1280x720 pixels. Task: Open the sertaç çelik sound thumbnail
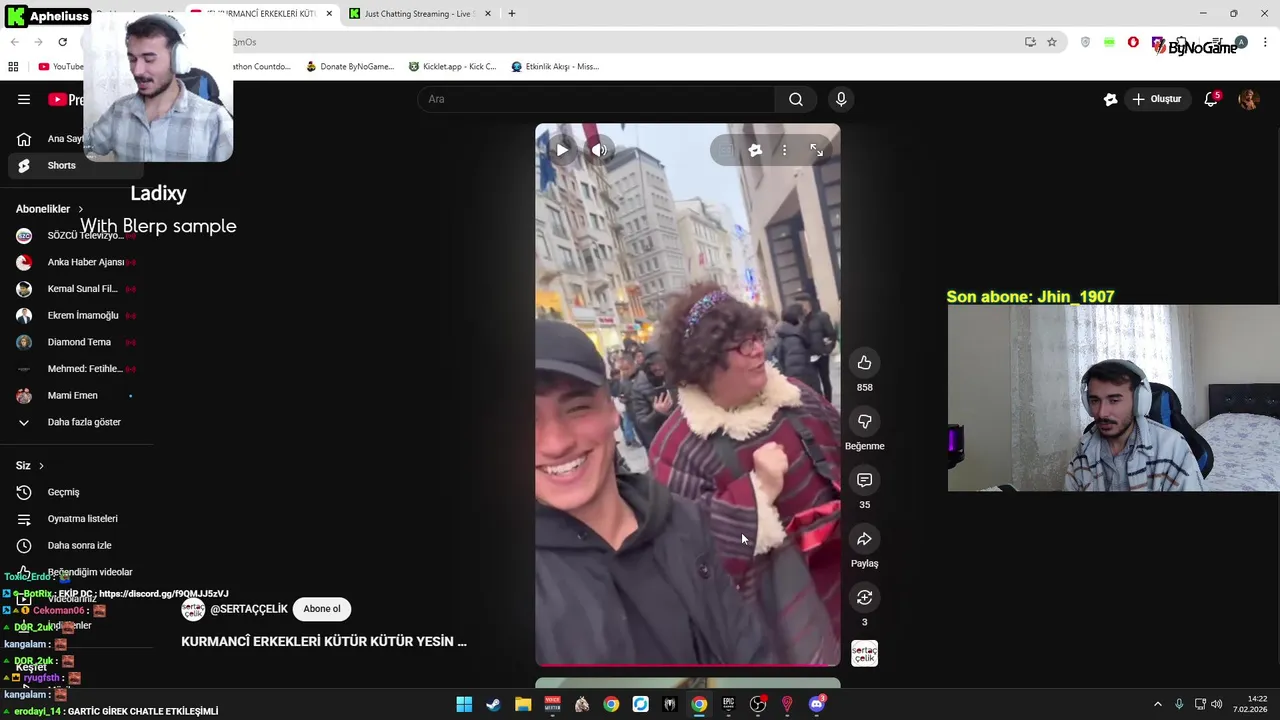864,654
